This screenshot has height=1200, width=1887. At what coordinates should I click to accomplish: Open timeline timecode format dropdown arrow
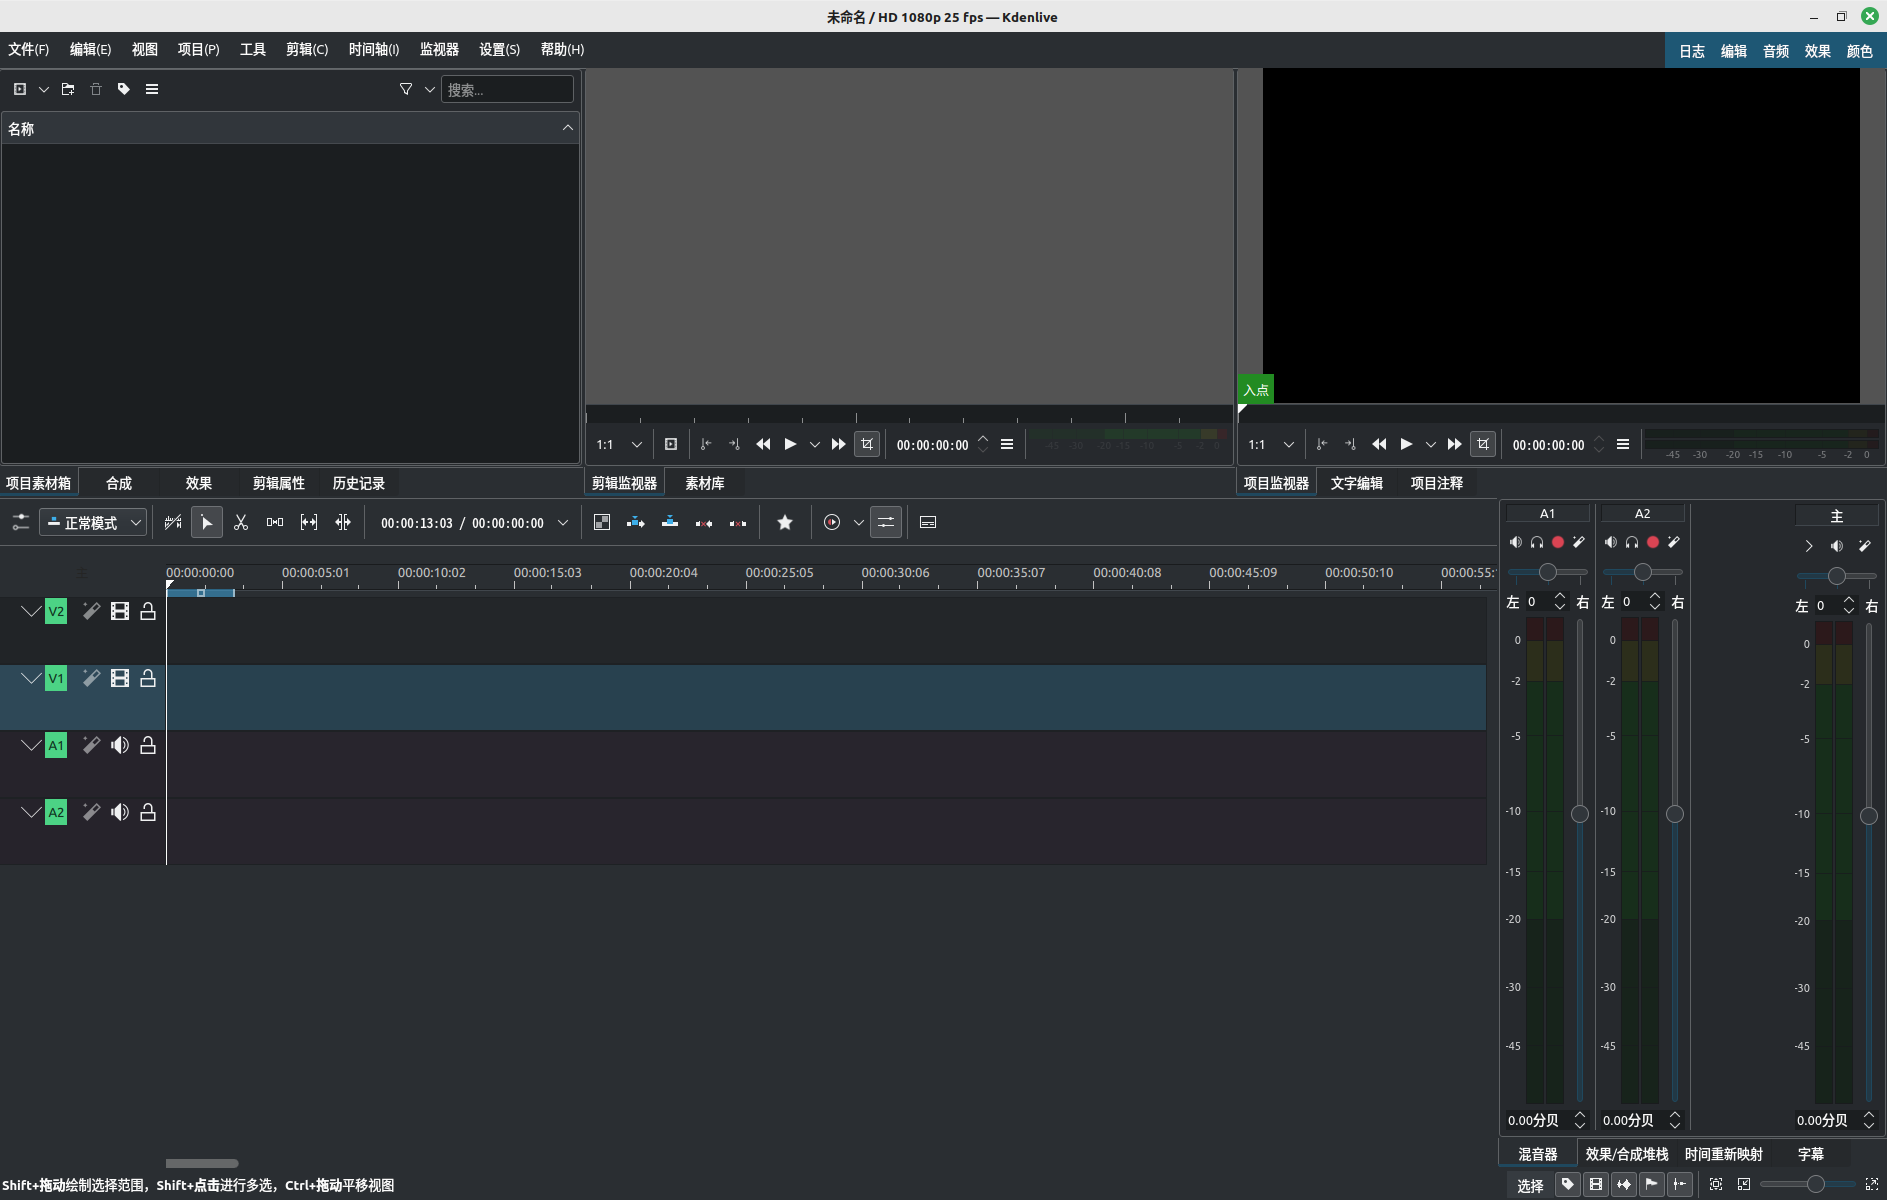(x=563, y=522)
